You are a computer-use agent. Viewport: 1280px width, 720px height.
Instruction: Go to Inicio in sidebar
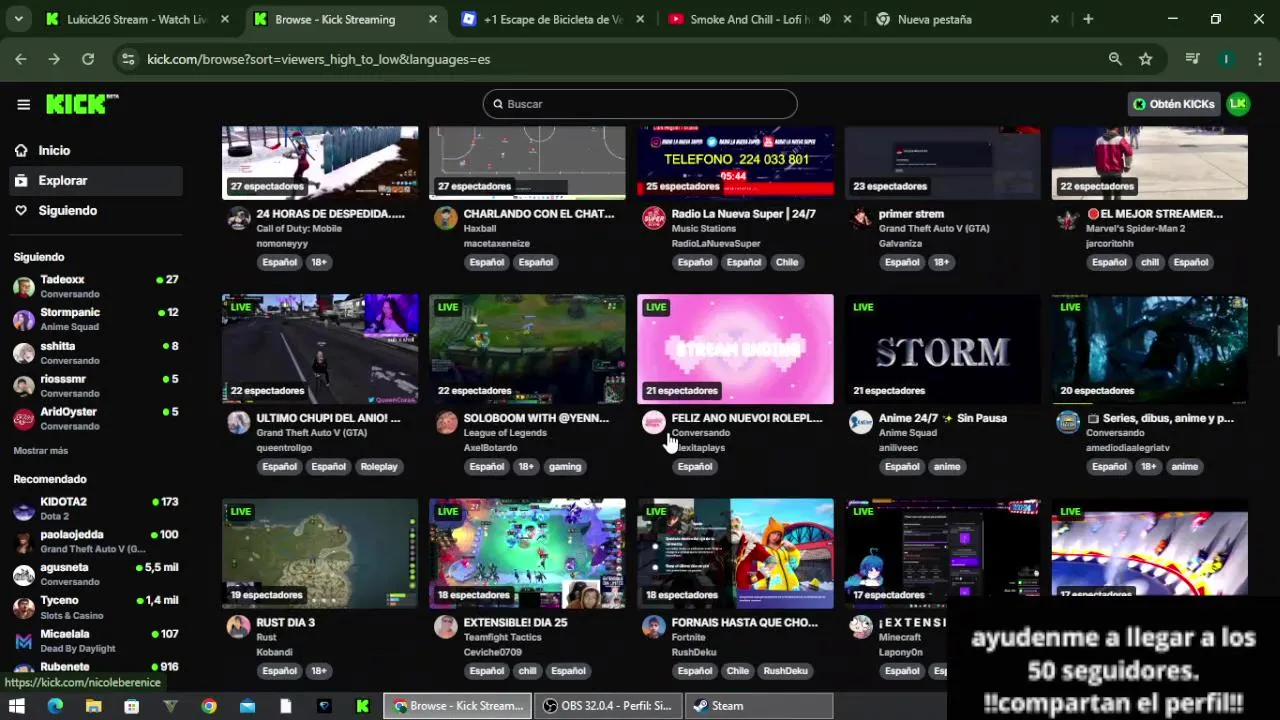pyautogui.click(x=96, y=150)
